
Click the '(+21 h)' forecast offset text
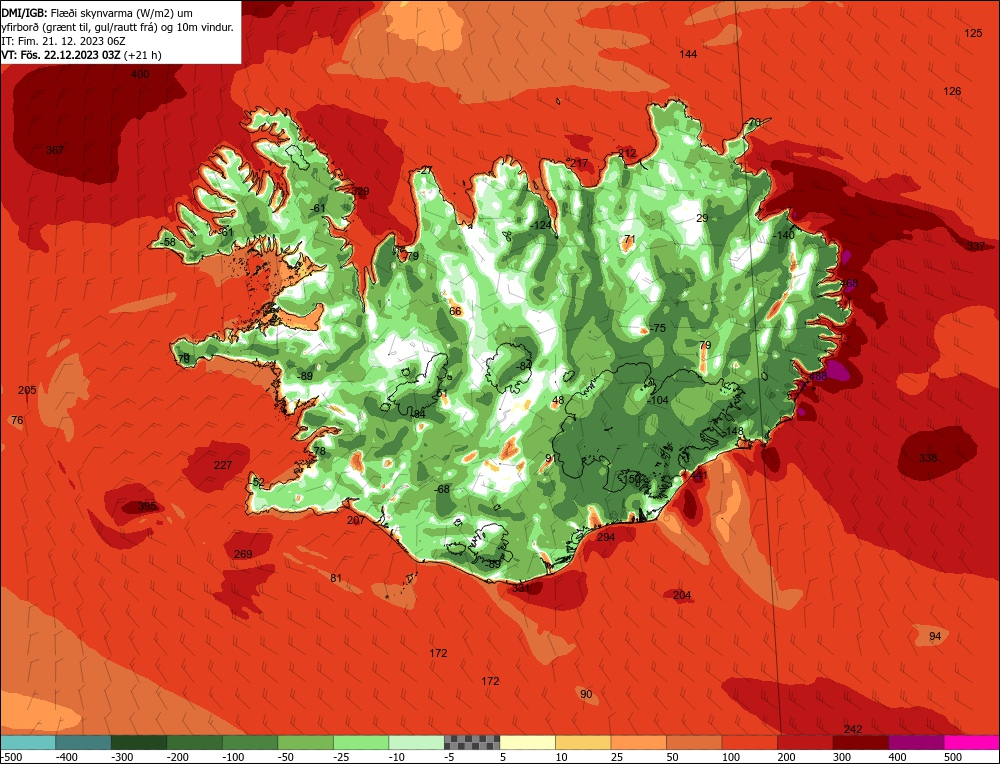143,55
